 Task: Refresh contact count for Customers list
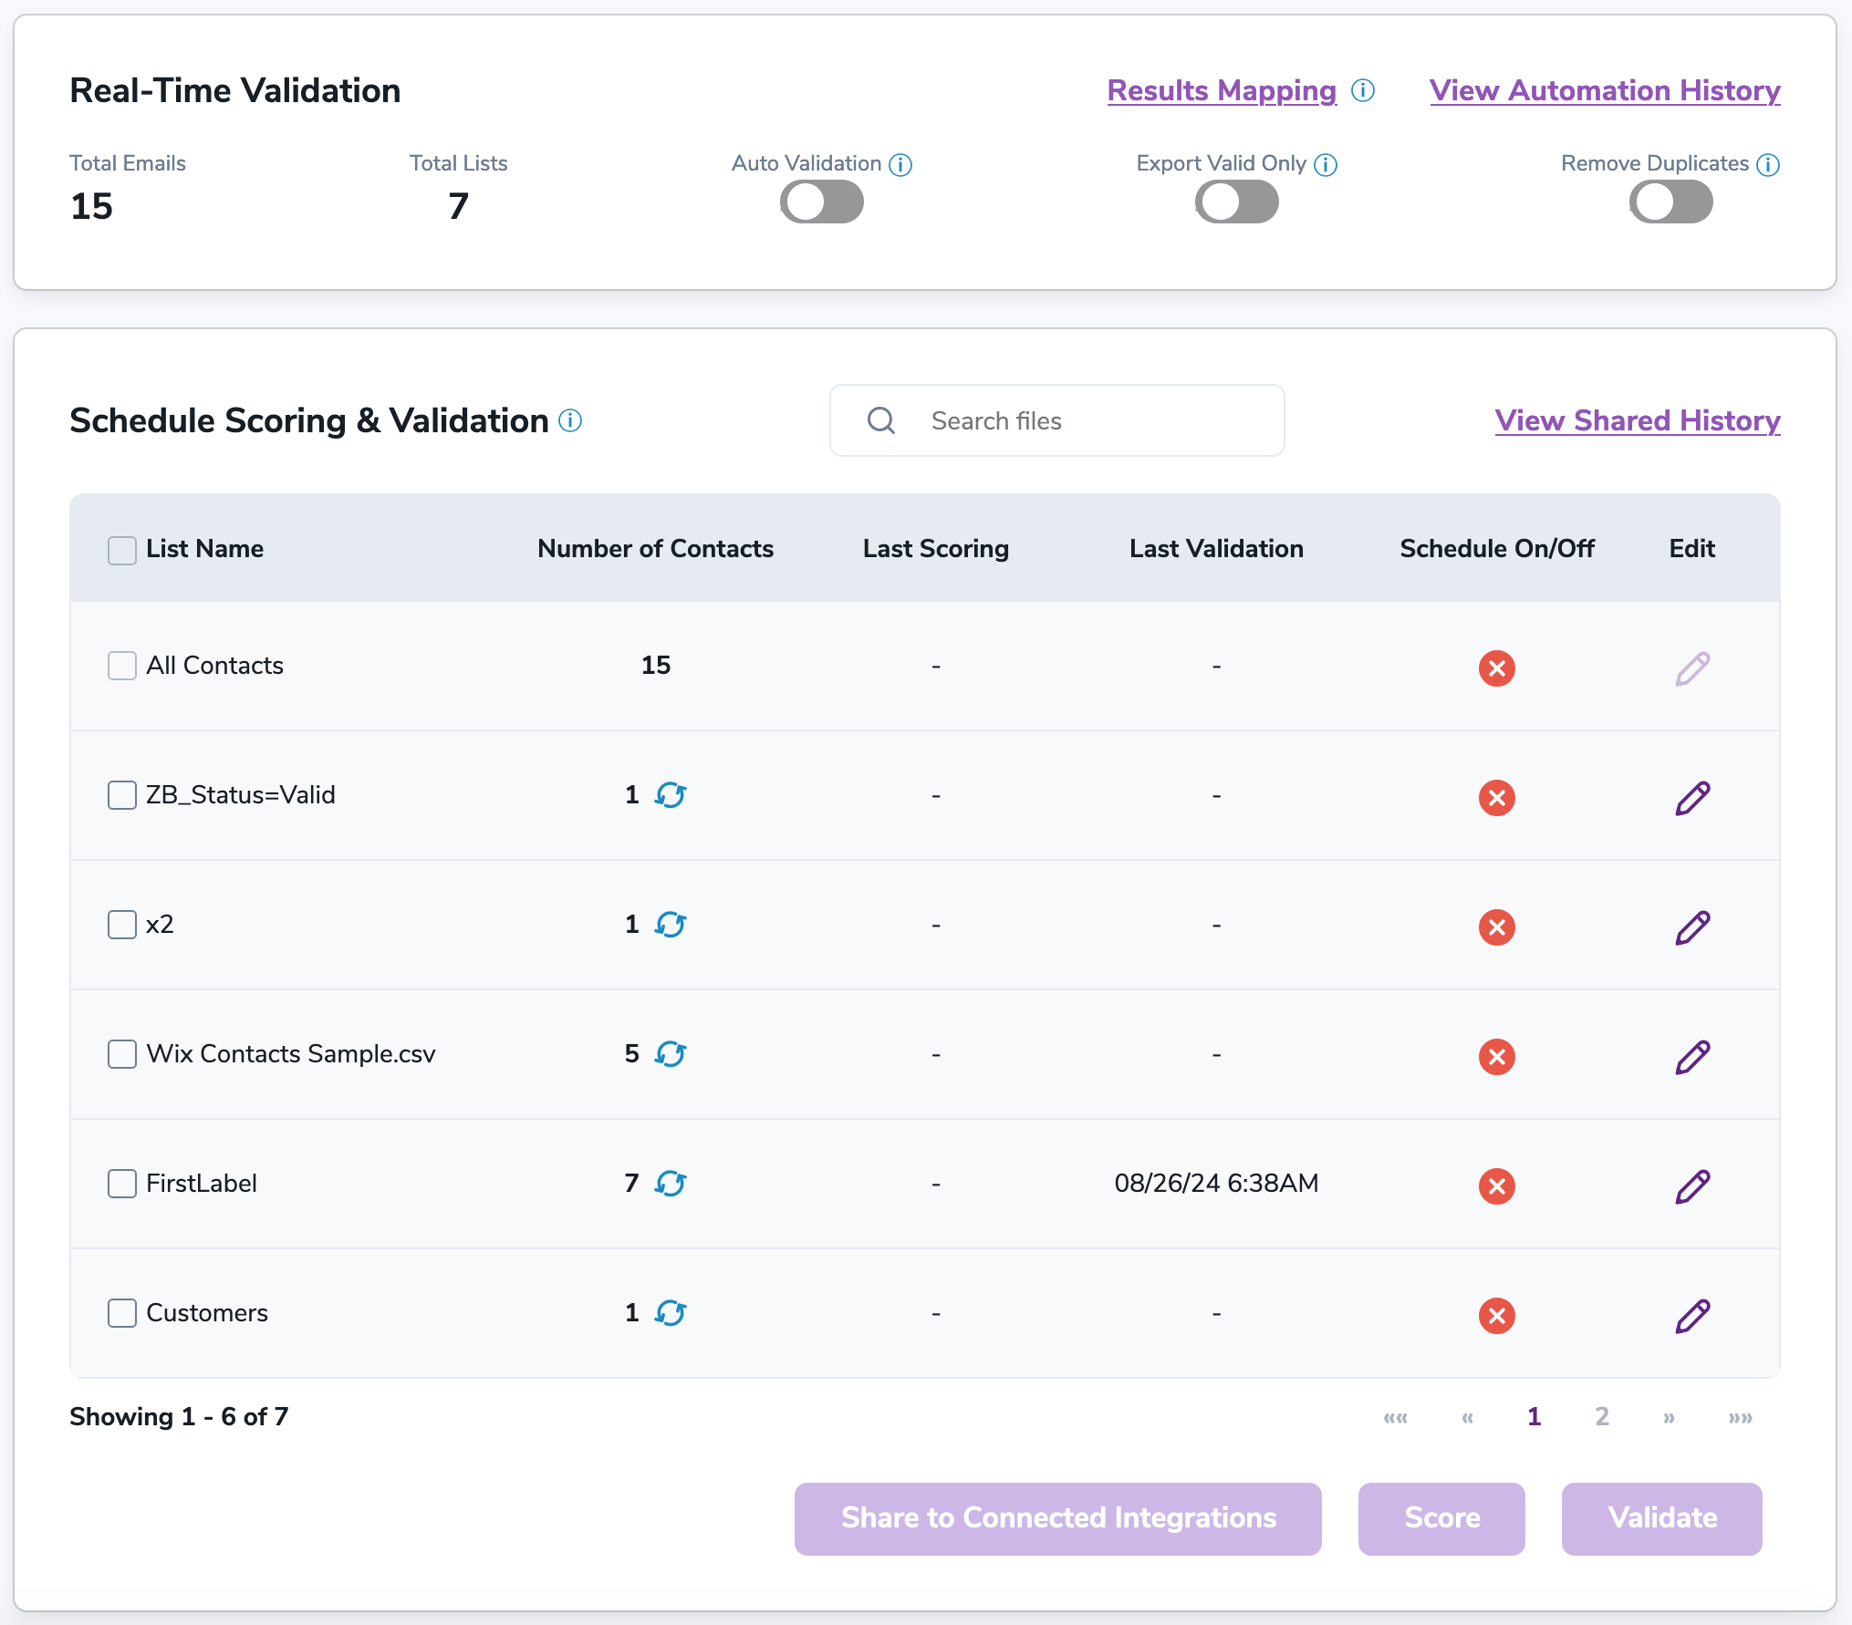670,1313
